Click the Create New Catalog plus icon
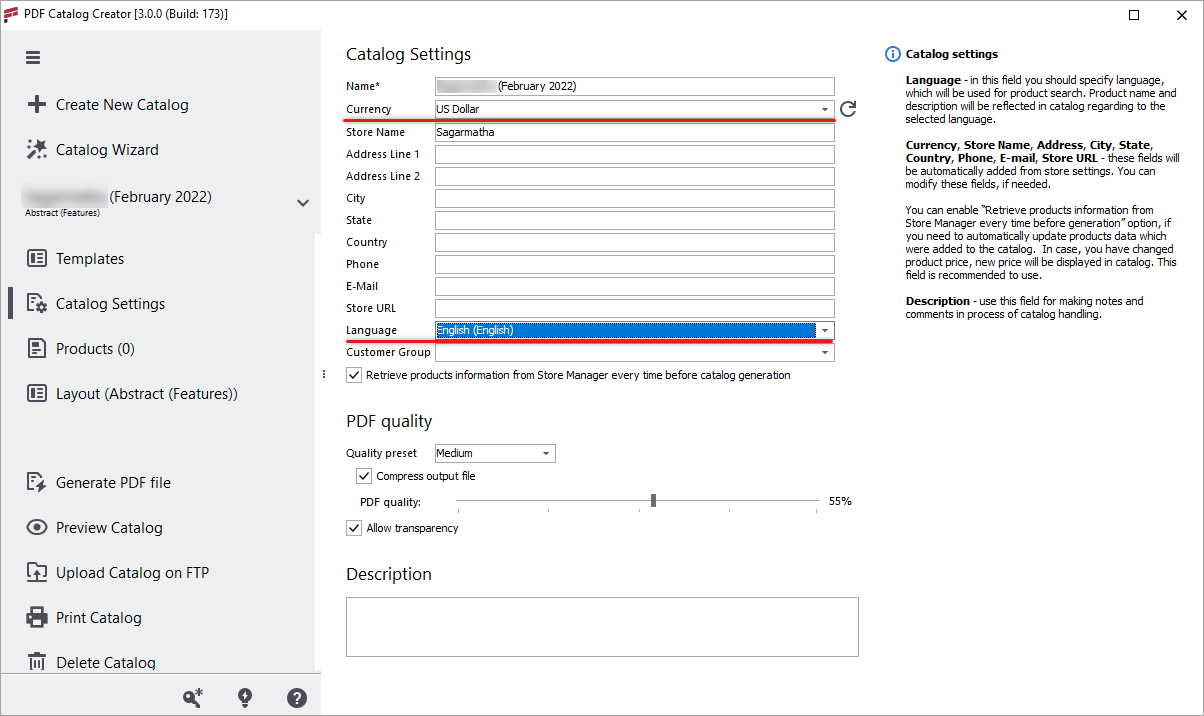1204x716 pixels. [37, 104]
